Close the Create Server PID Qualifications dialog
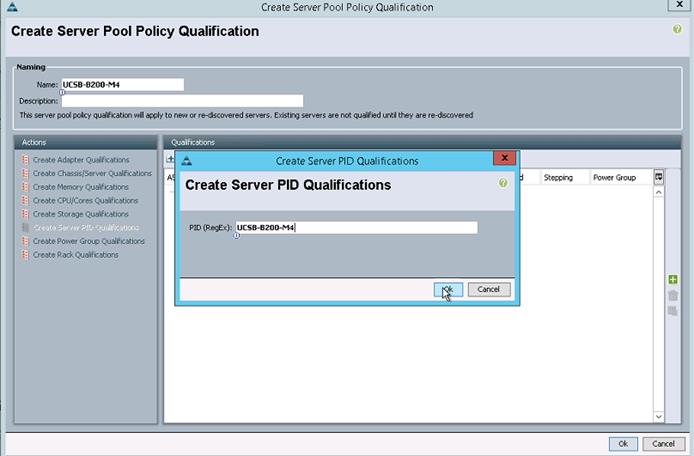This screenshot has height=456, width=694. pos(504,158)
